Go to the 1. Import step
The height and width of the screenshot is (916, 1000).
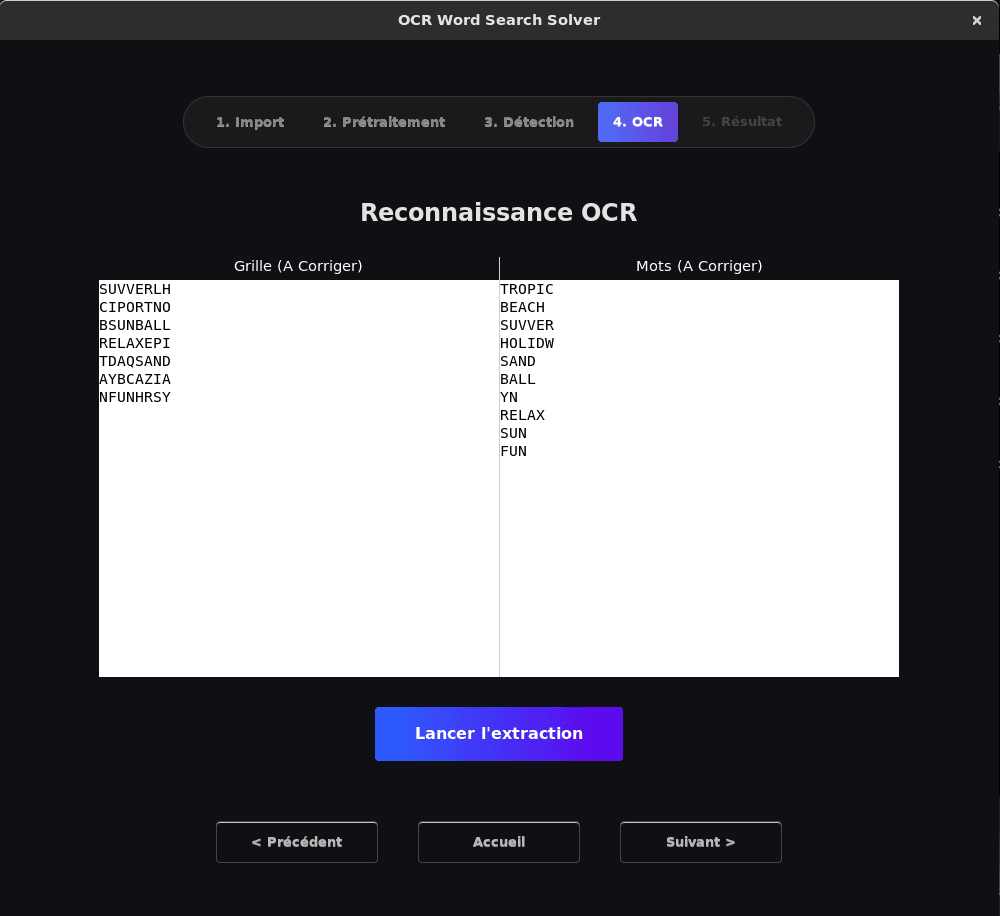coord(250,122)
